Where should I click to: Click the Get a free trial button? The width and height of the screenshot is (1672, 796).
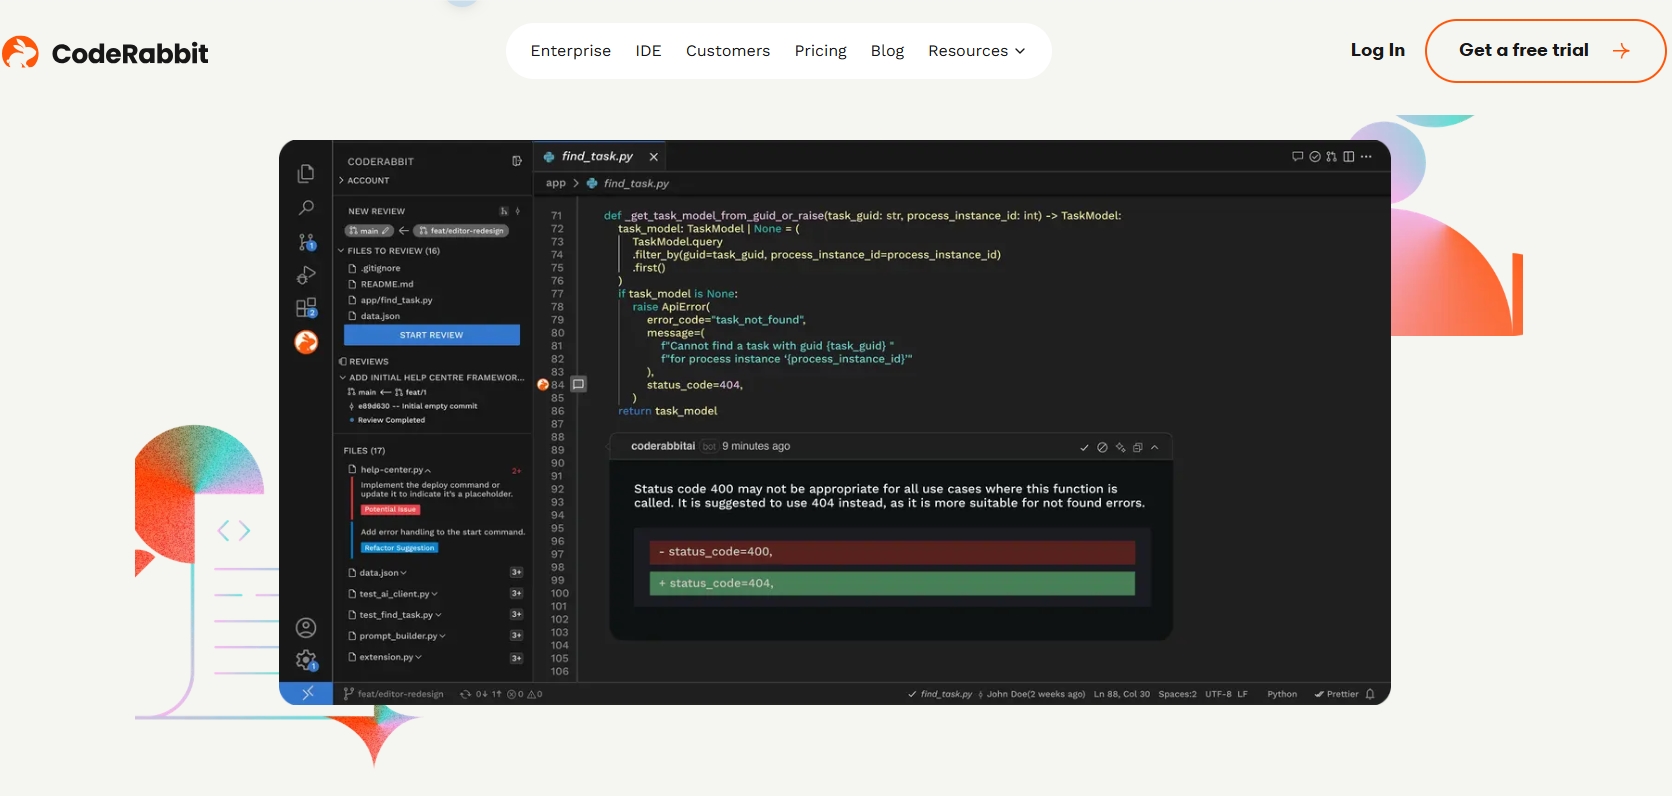pyautogui.click(x=1544, y=51)
